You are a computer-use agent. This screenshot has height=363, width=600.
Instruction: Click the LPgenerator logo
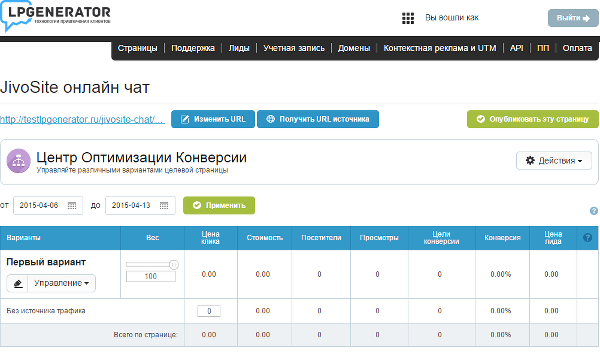pos(56,15)
